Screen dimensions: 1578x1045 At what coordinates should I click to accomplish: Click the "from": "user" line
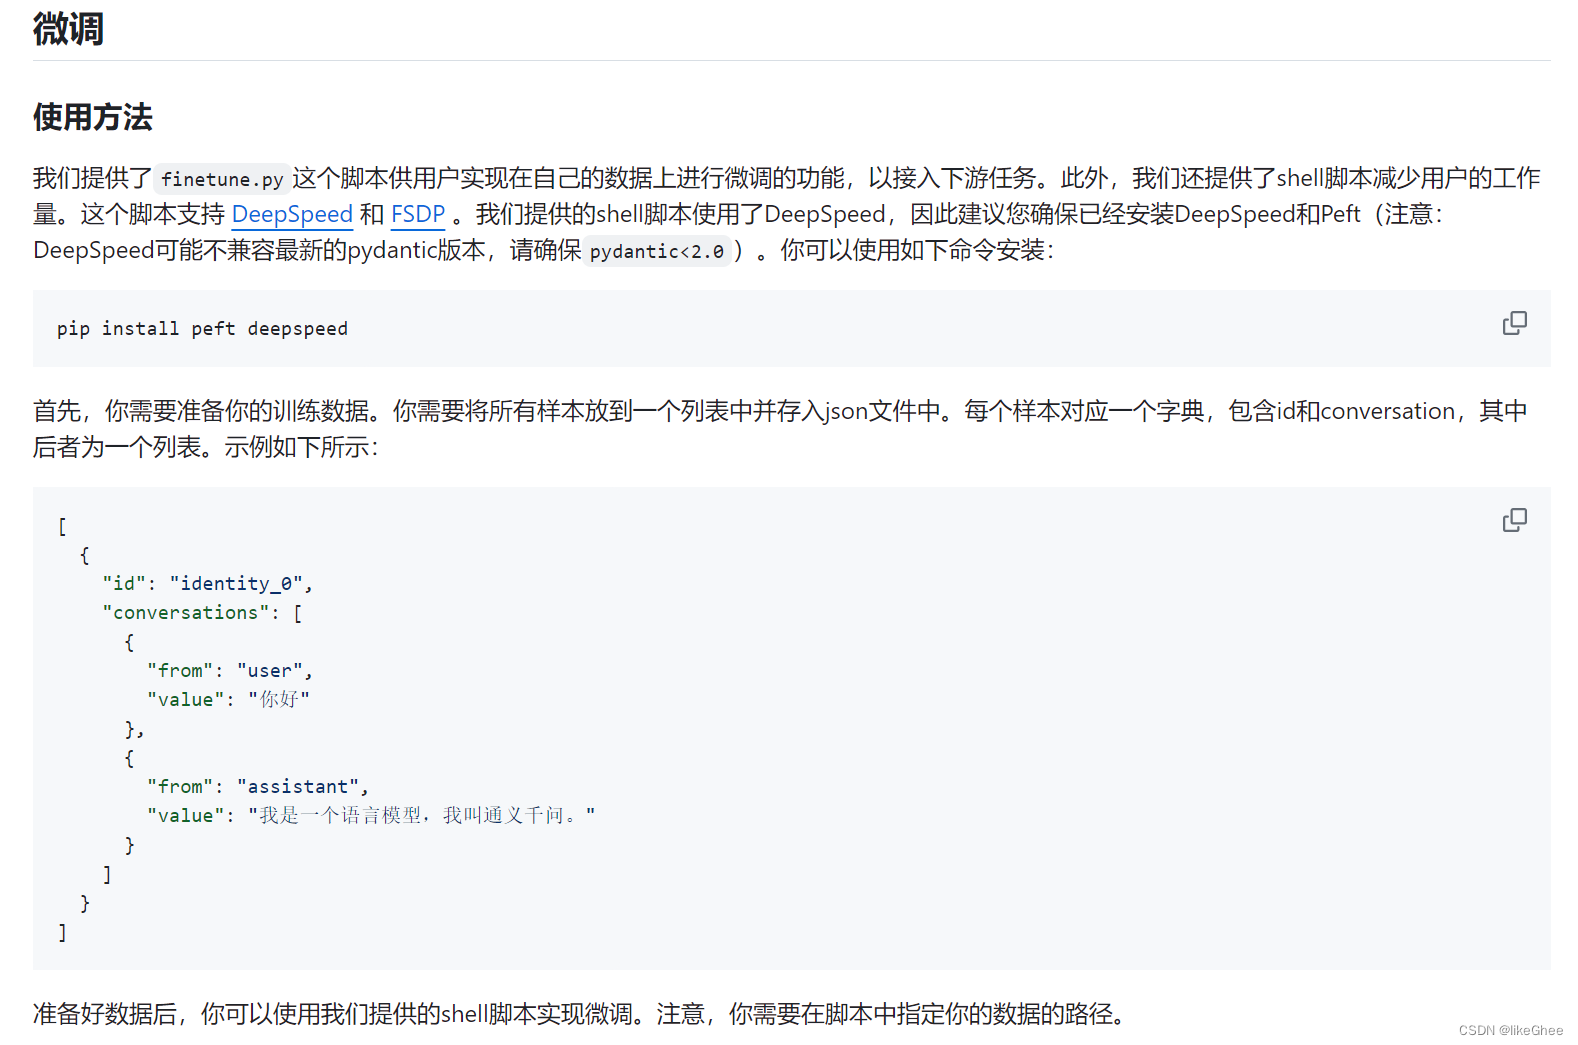tap(230, 670)
